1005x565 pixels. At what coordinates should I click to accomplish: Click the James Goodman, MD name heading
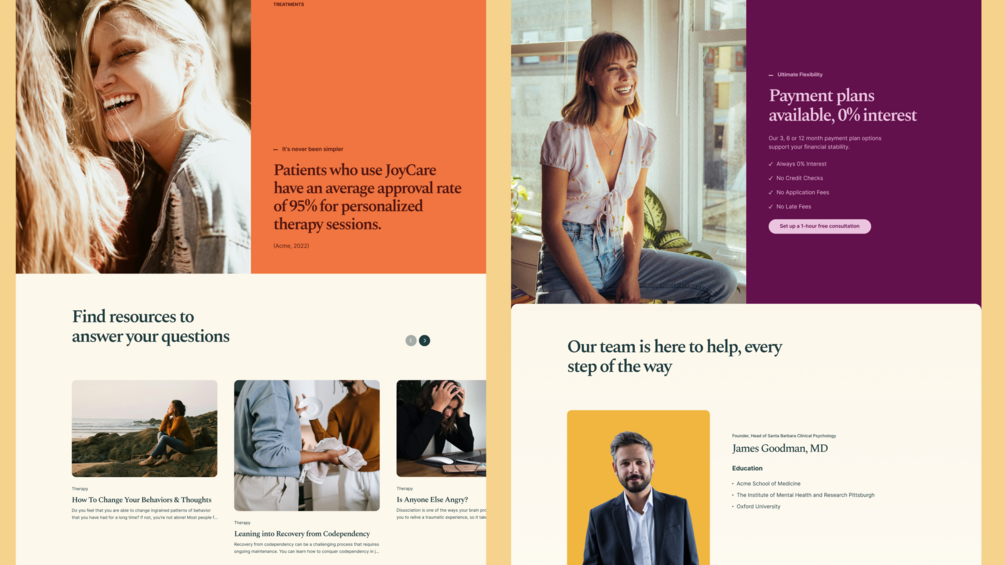(x=780, y=448)
